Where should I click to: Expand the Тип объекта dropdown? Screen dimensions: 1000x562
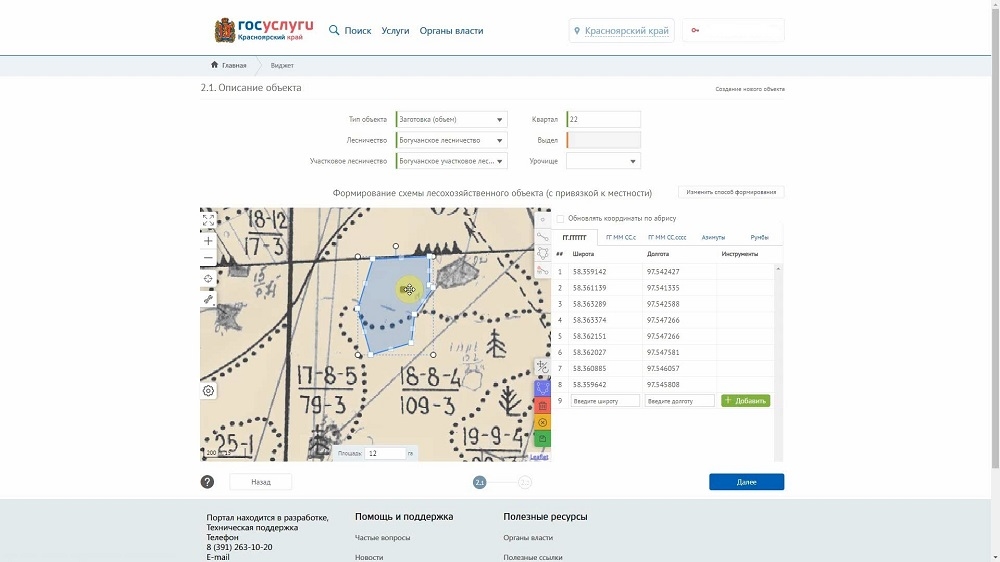[x=452, y=119]
